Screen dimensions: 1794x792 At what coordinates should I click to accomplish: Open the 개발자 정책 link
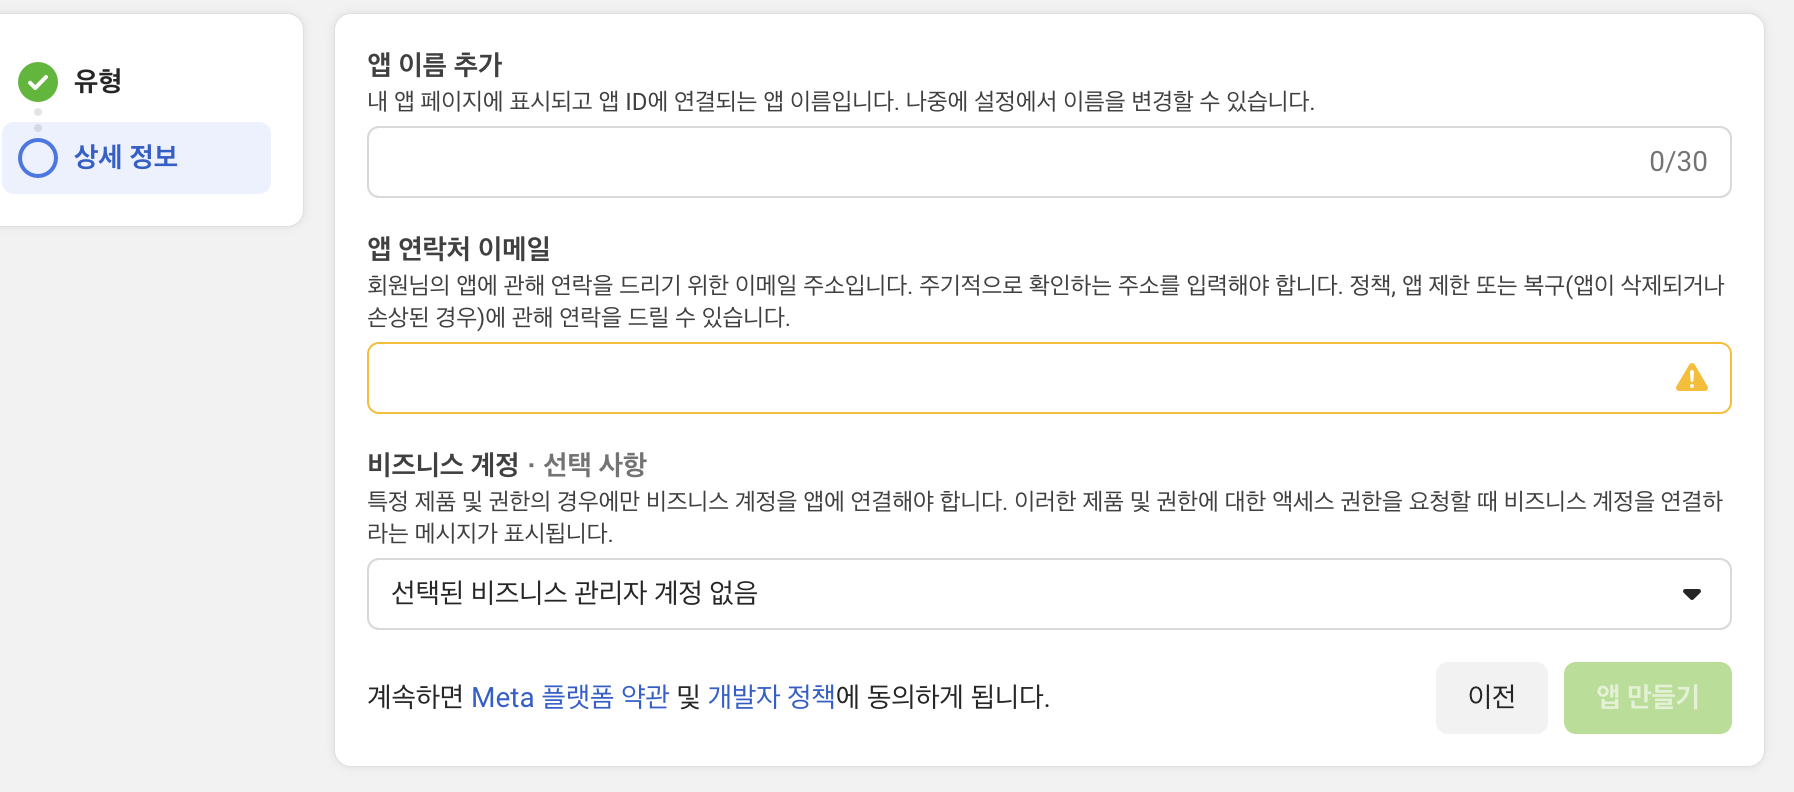click(771, 697)
